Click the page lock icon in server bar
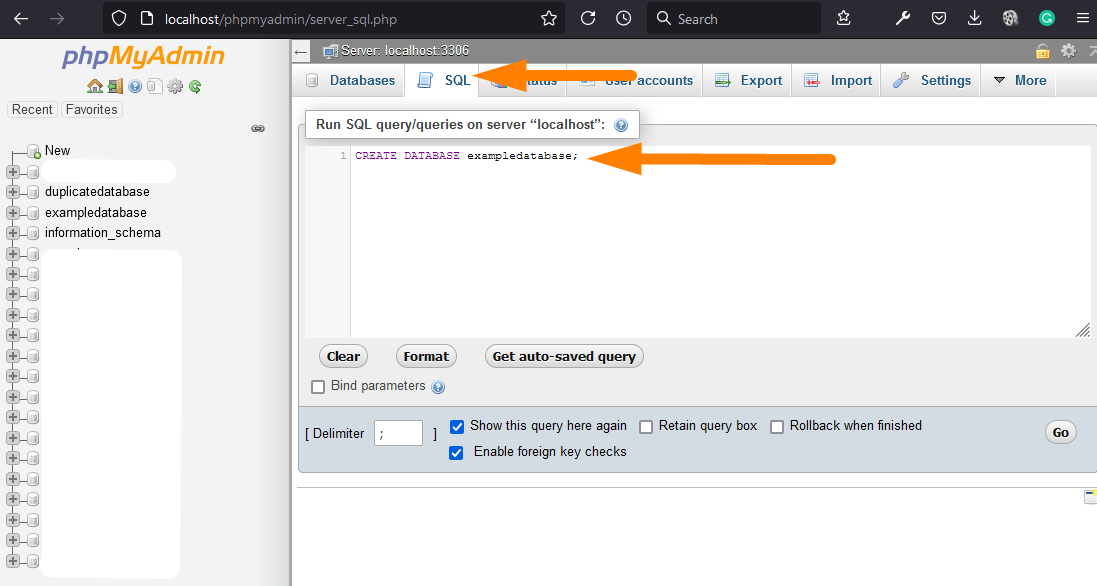This screenshot has height=586, width=1097. pos(1042,51)
